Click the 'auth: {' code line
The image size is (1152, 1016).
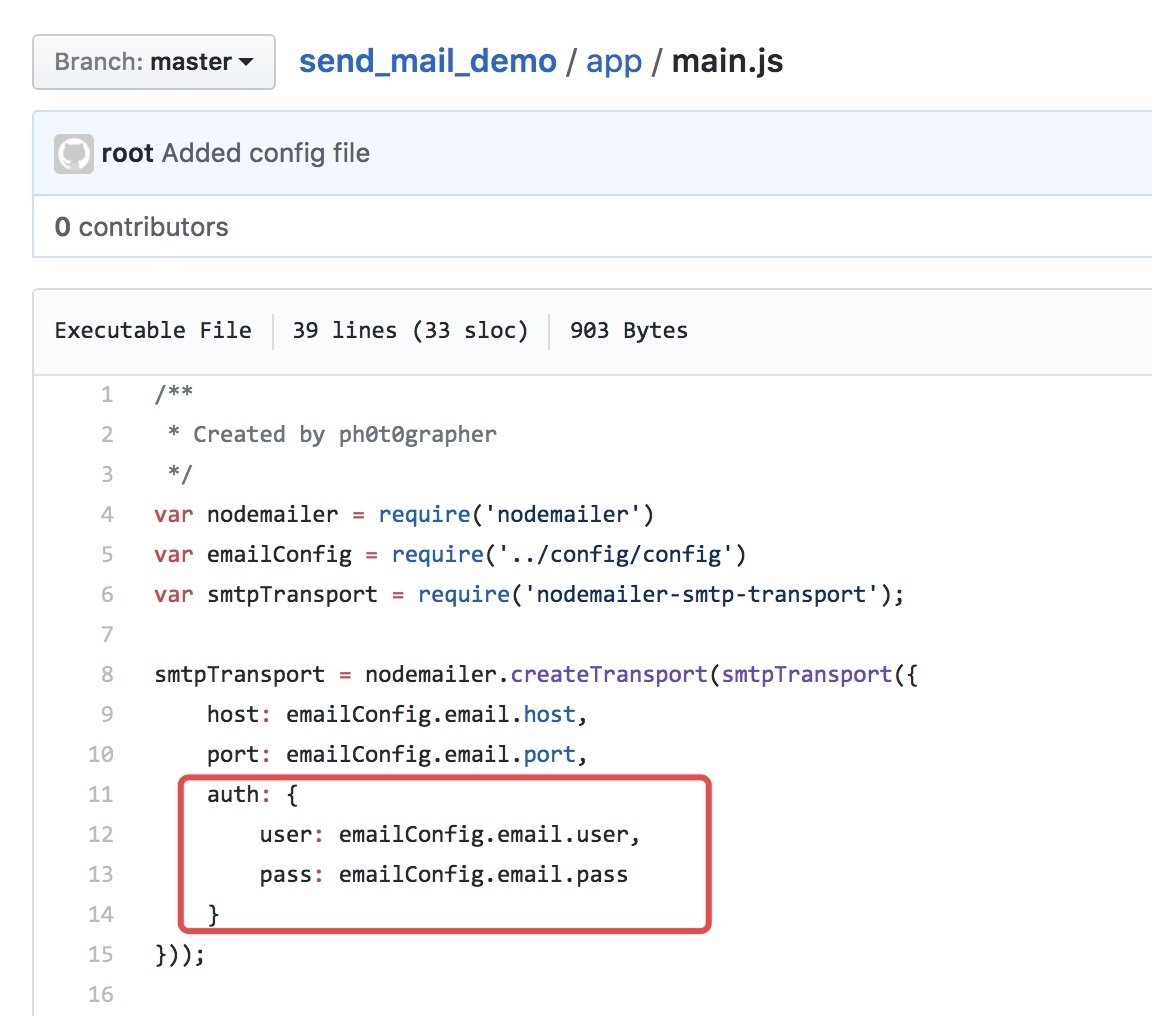[x=253, y=794]
